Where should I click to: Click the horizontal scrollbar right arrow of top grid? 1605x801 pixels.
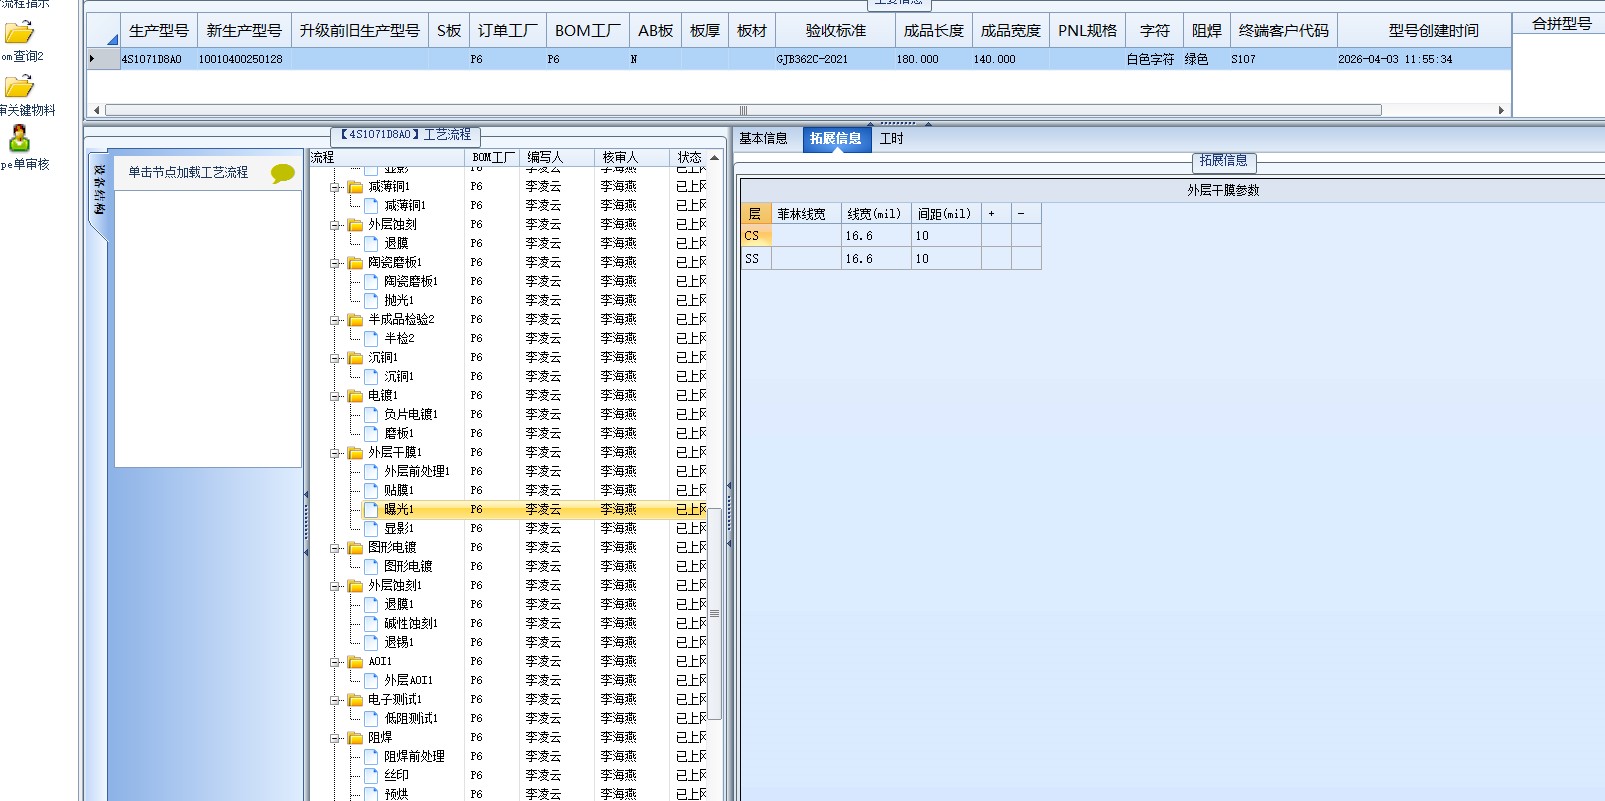tap(1501, 110)
